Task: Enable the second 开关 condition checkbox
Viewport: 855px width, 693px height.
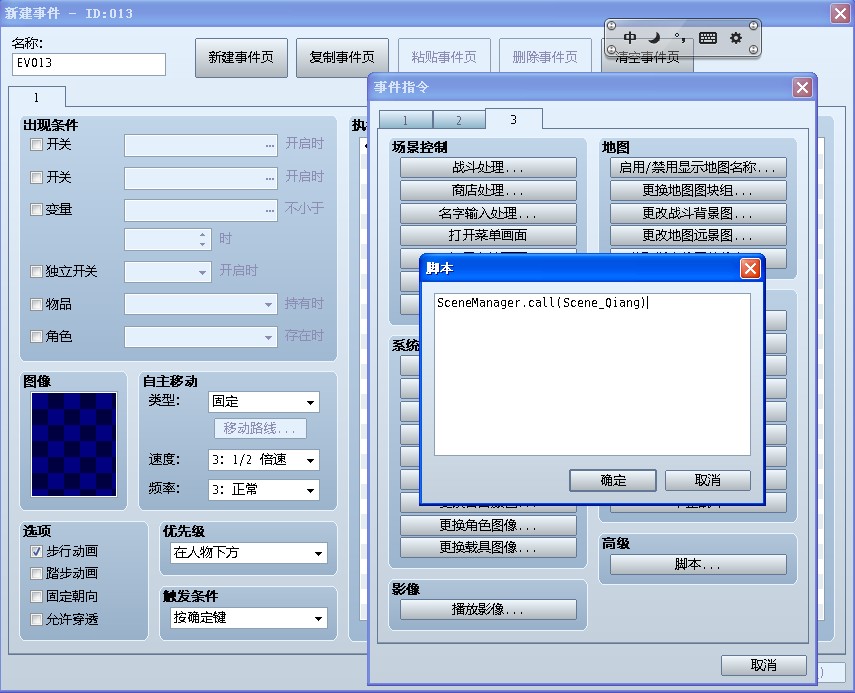Action: [37, 177]
